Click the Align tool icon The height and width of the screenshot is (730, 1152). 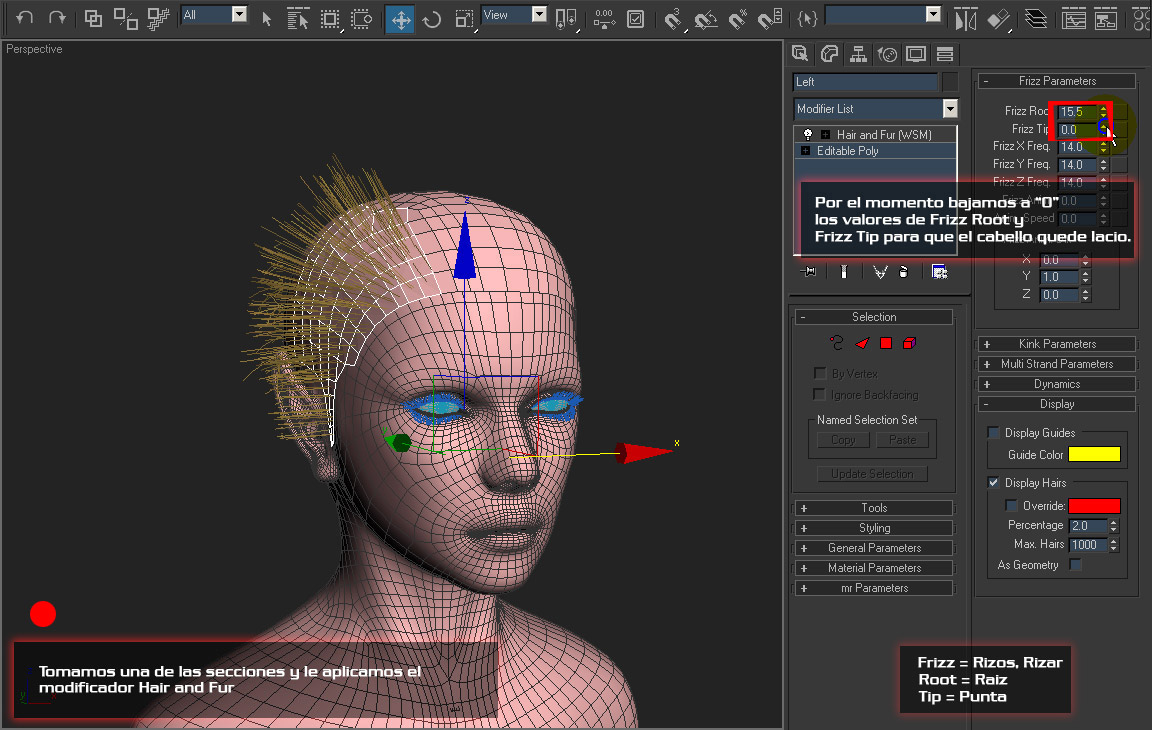click(x=998, y=19)
